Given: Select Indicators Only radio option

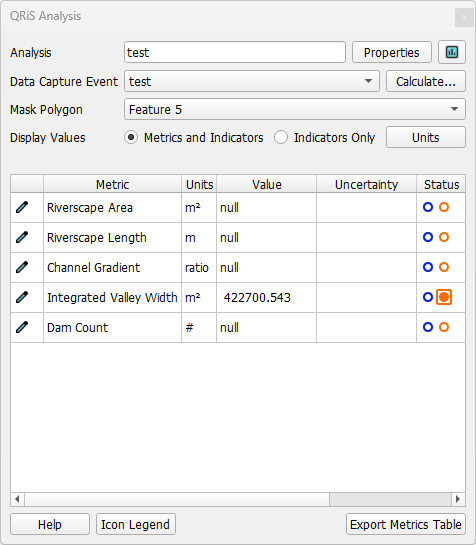Looking at the screenshot, I should (281, 137).
